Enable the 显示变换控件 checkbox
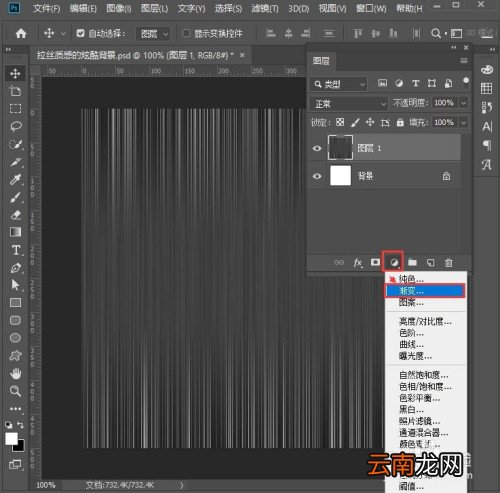Viewport: 500px width, 493px height. click(186, 33)
